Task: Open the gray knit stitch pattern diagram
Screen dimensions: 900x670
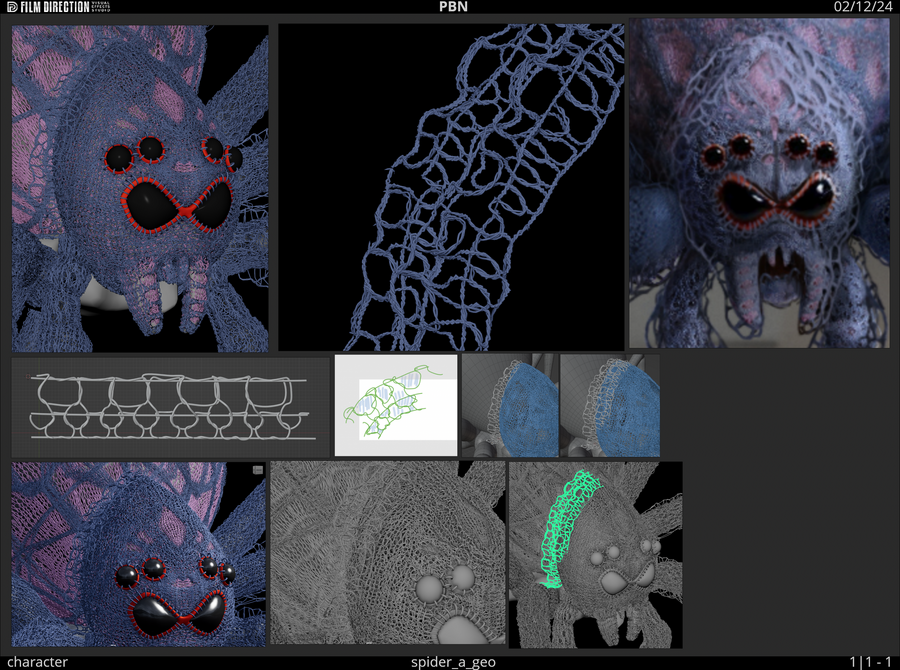Action: [171, 407]
